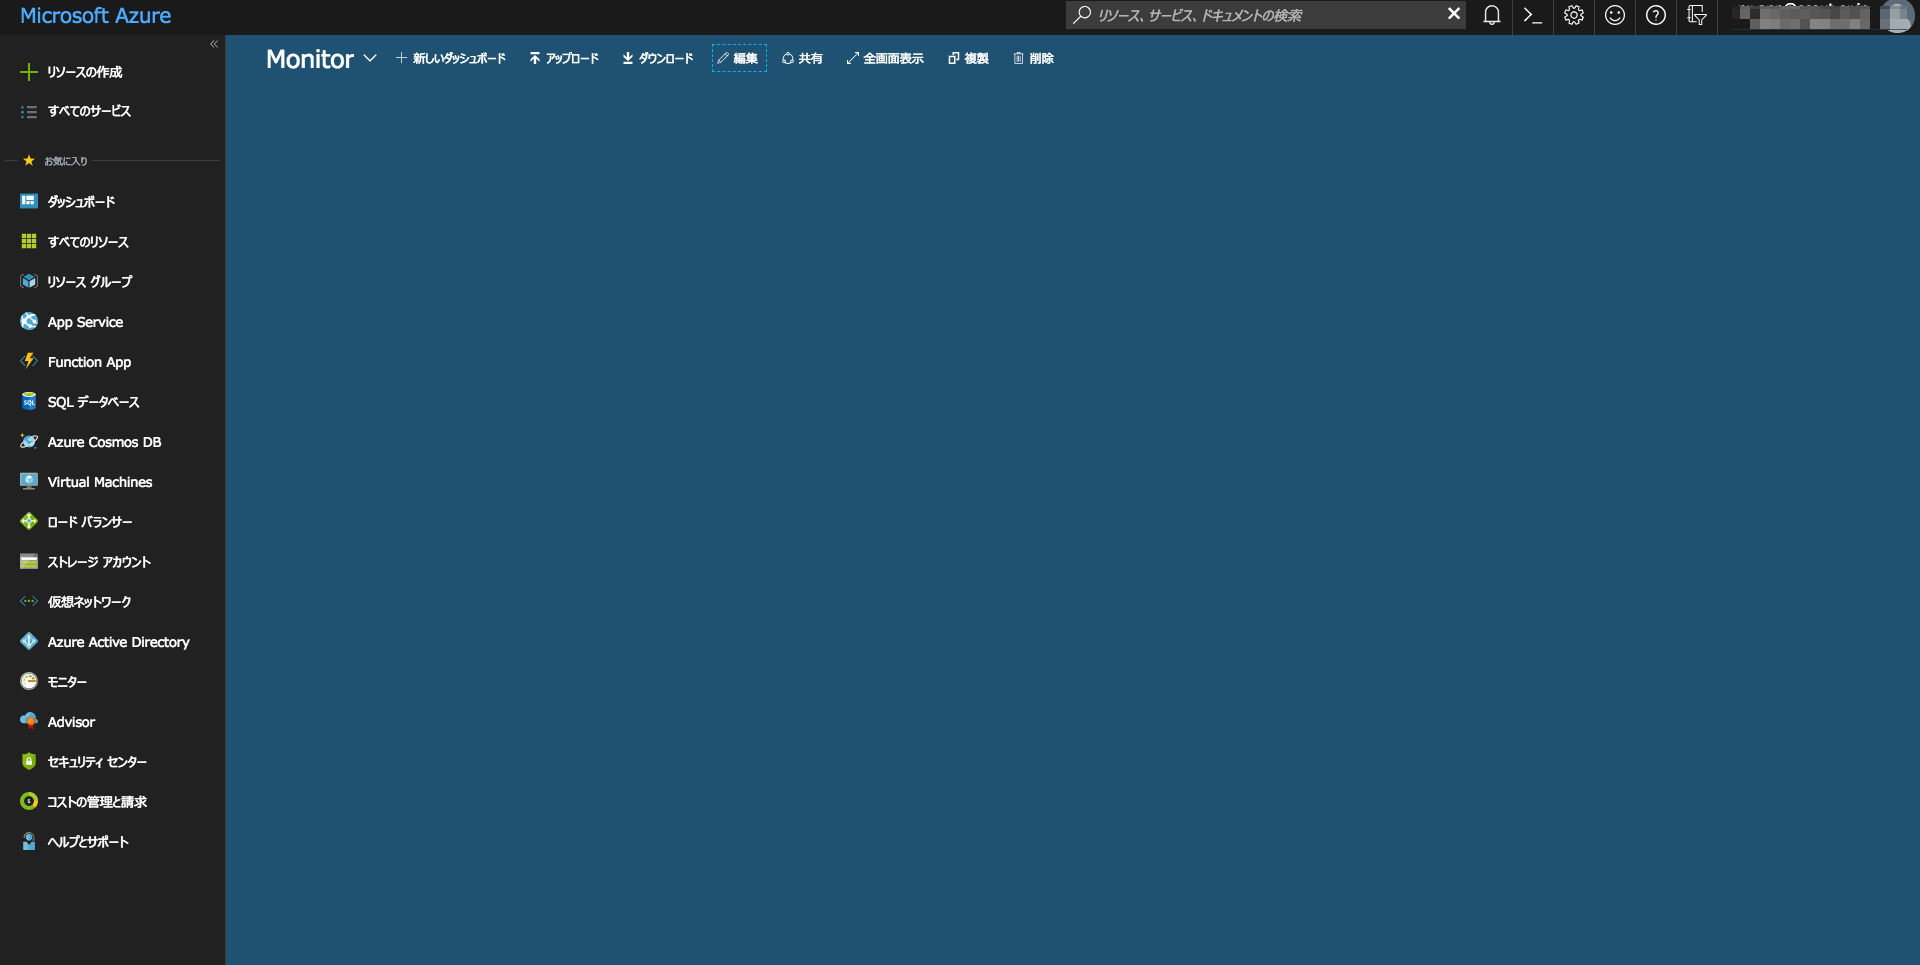Open 仮想ネットワーク icon
This screenshot has height=965, width=1920.
coord(29,601)
